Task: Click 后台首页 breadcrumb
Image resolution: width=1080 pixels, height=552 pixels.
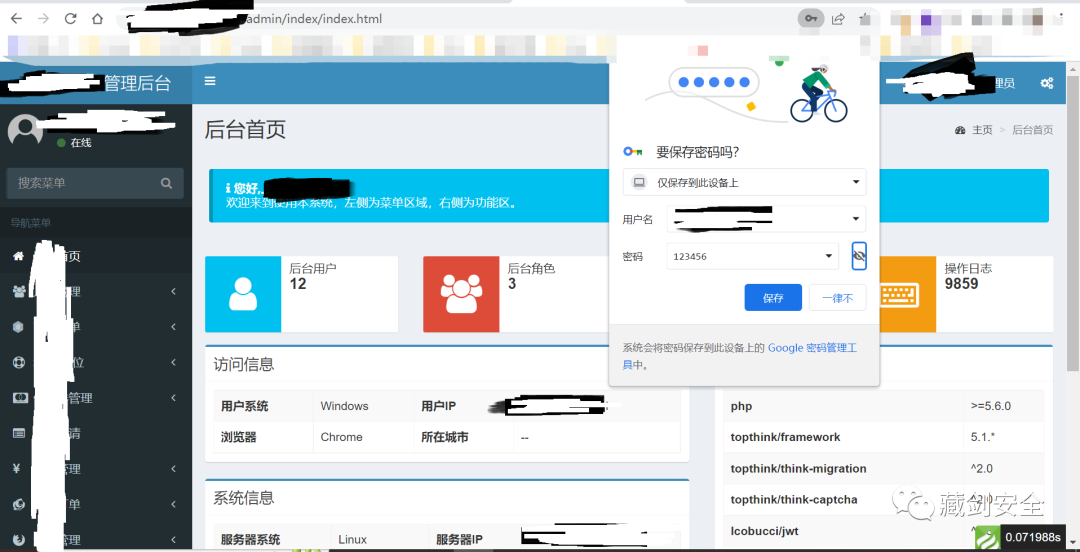Action: click(1032, 130)
